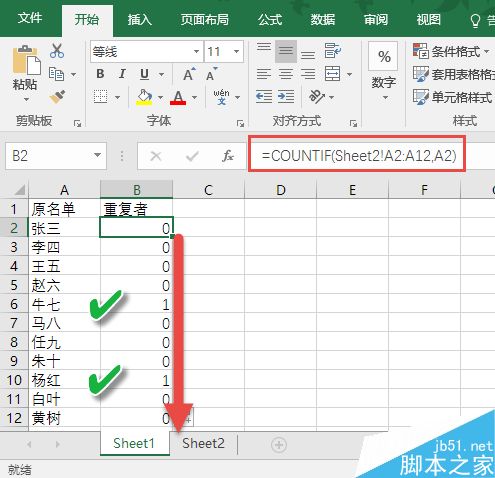This screenshot has width=495, height=478.
Task: Select the Format Painter brush
Action: [57, 96]
